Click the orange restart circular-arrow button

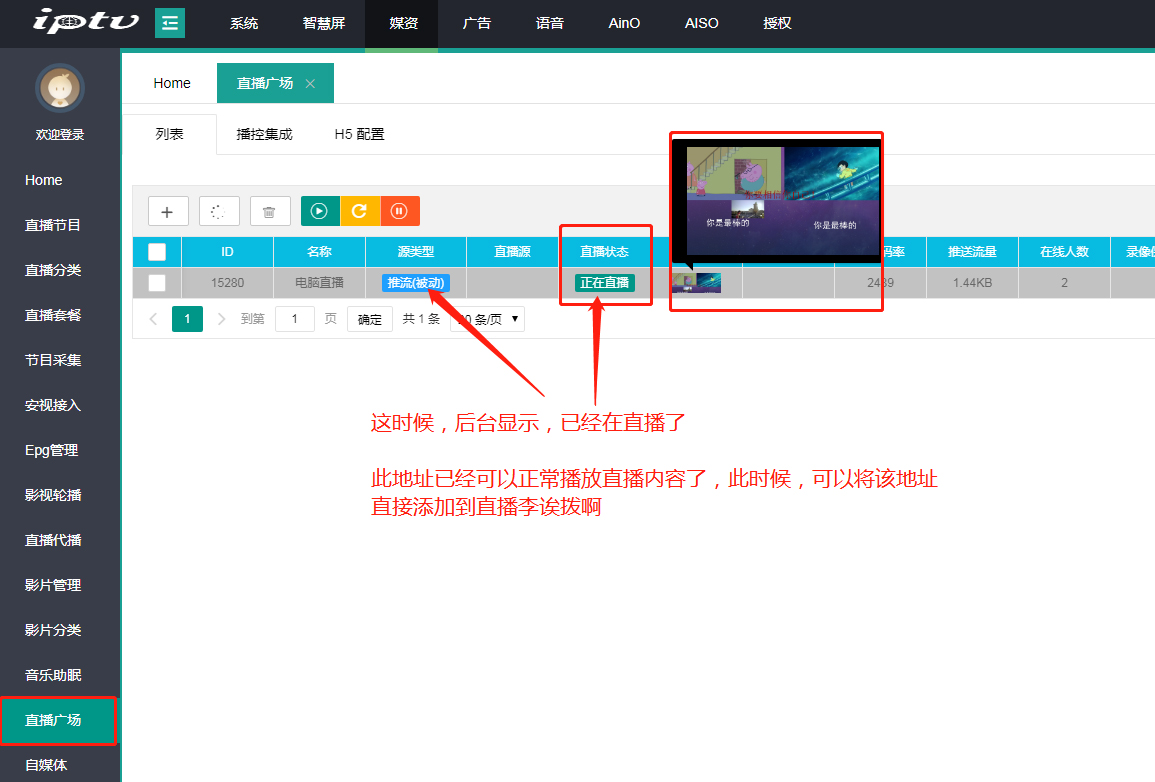click(360, 211)
